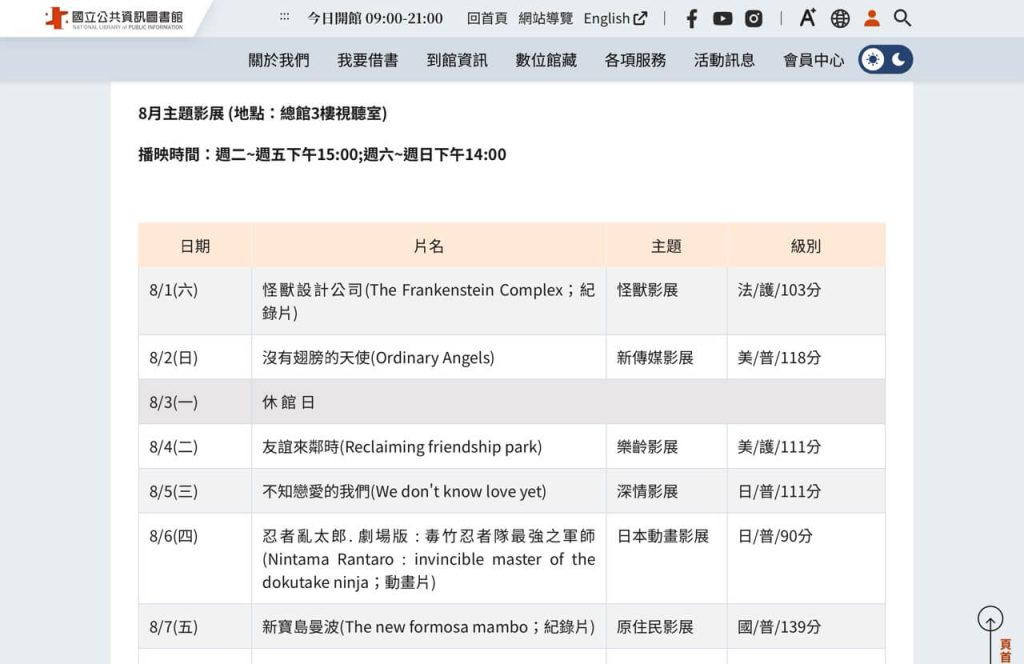Select the 美/普/118分 rating cell
The width and height of the screenshot is (1024, 664).
[806, 357]
